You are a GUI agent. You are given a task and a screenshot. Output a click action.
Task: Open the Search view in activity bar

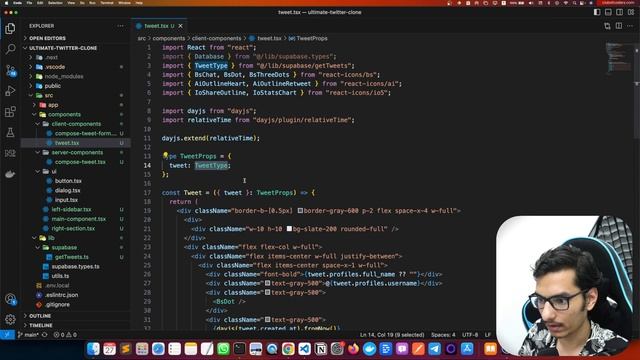pos(10,49)
